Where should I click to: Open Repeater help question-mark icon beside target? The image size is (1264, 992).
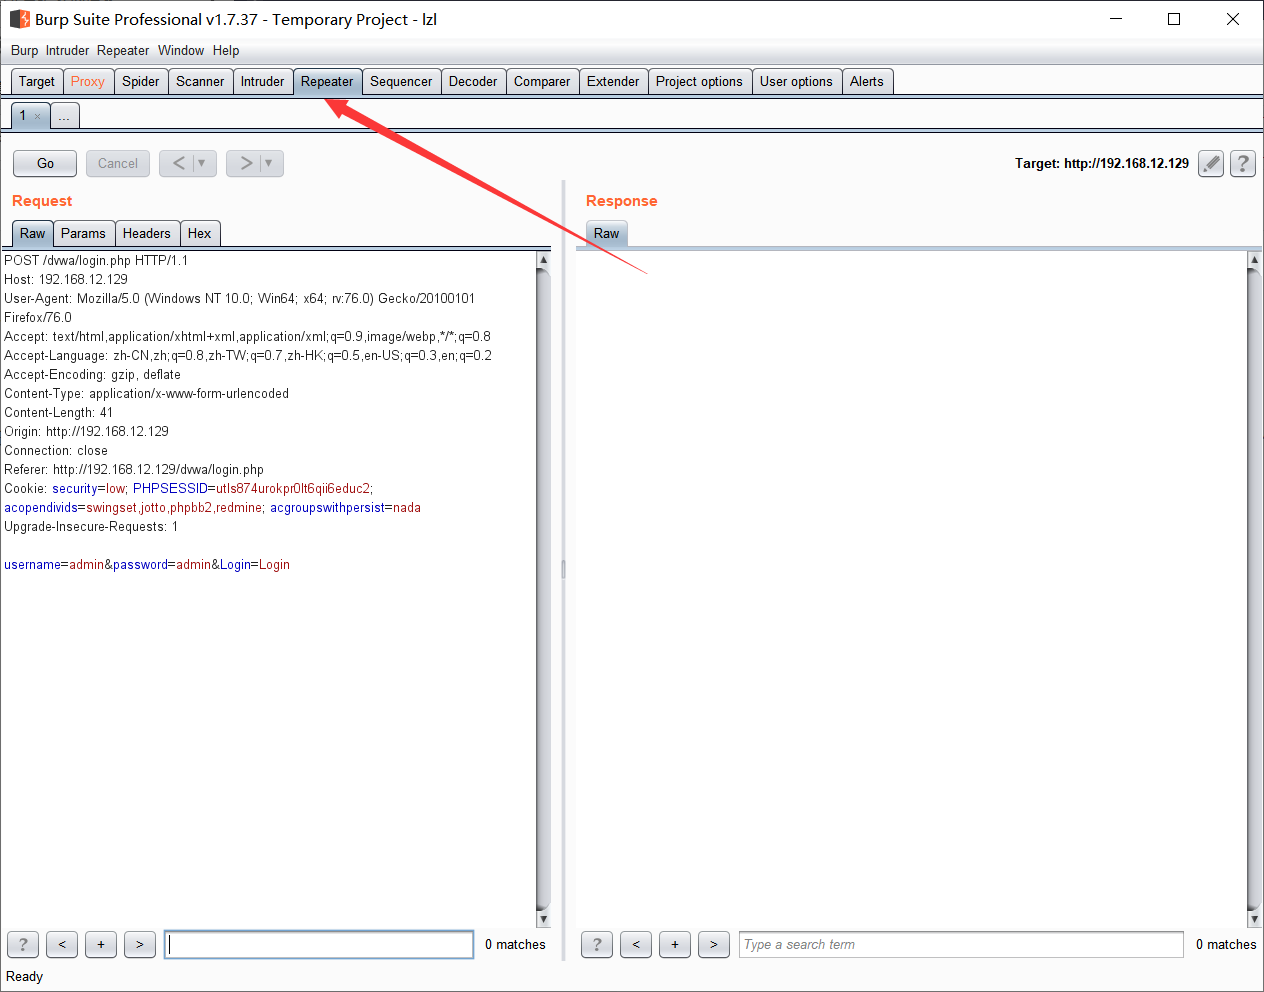[1243, 163]
